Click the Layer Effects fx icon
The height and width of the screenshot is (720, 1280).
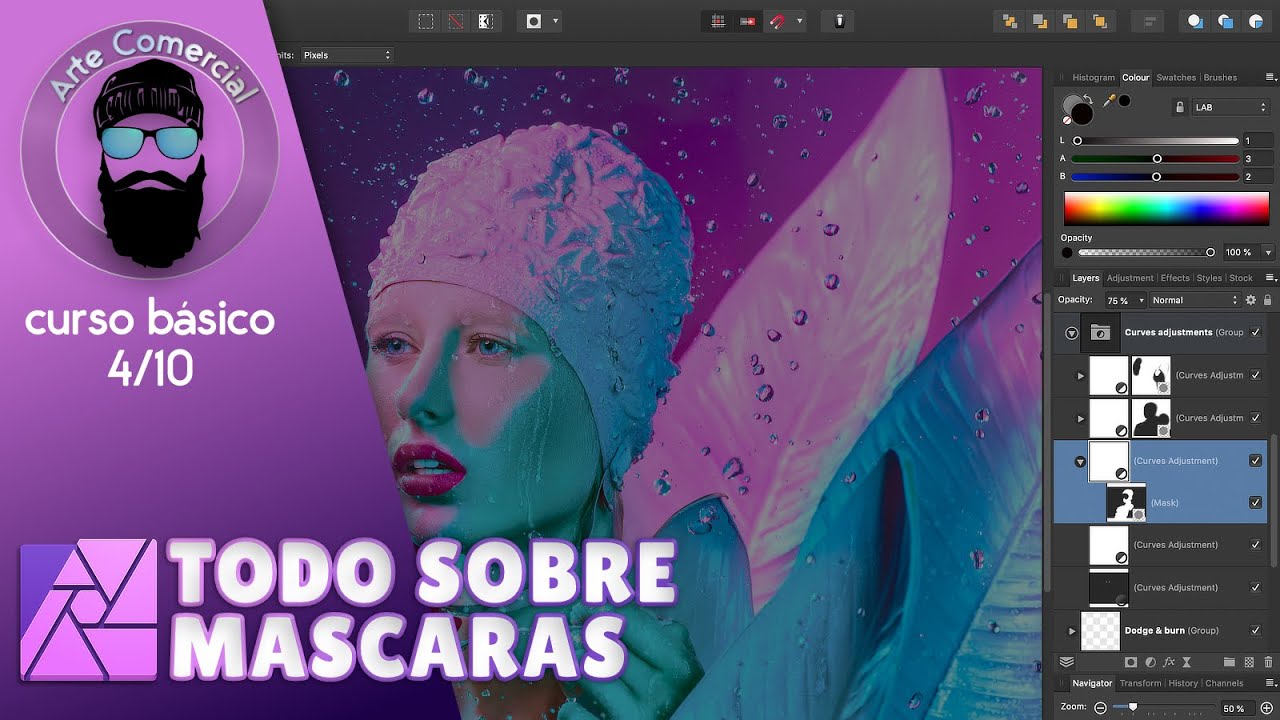pos(1168,662)
